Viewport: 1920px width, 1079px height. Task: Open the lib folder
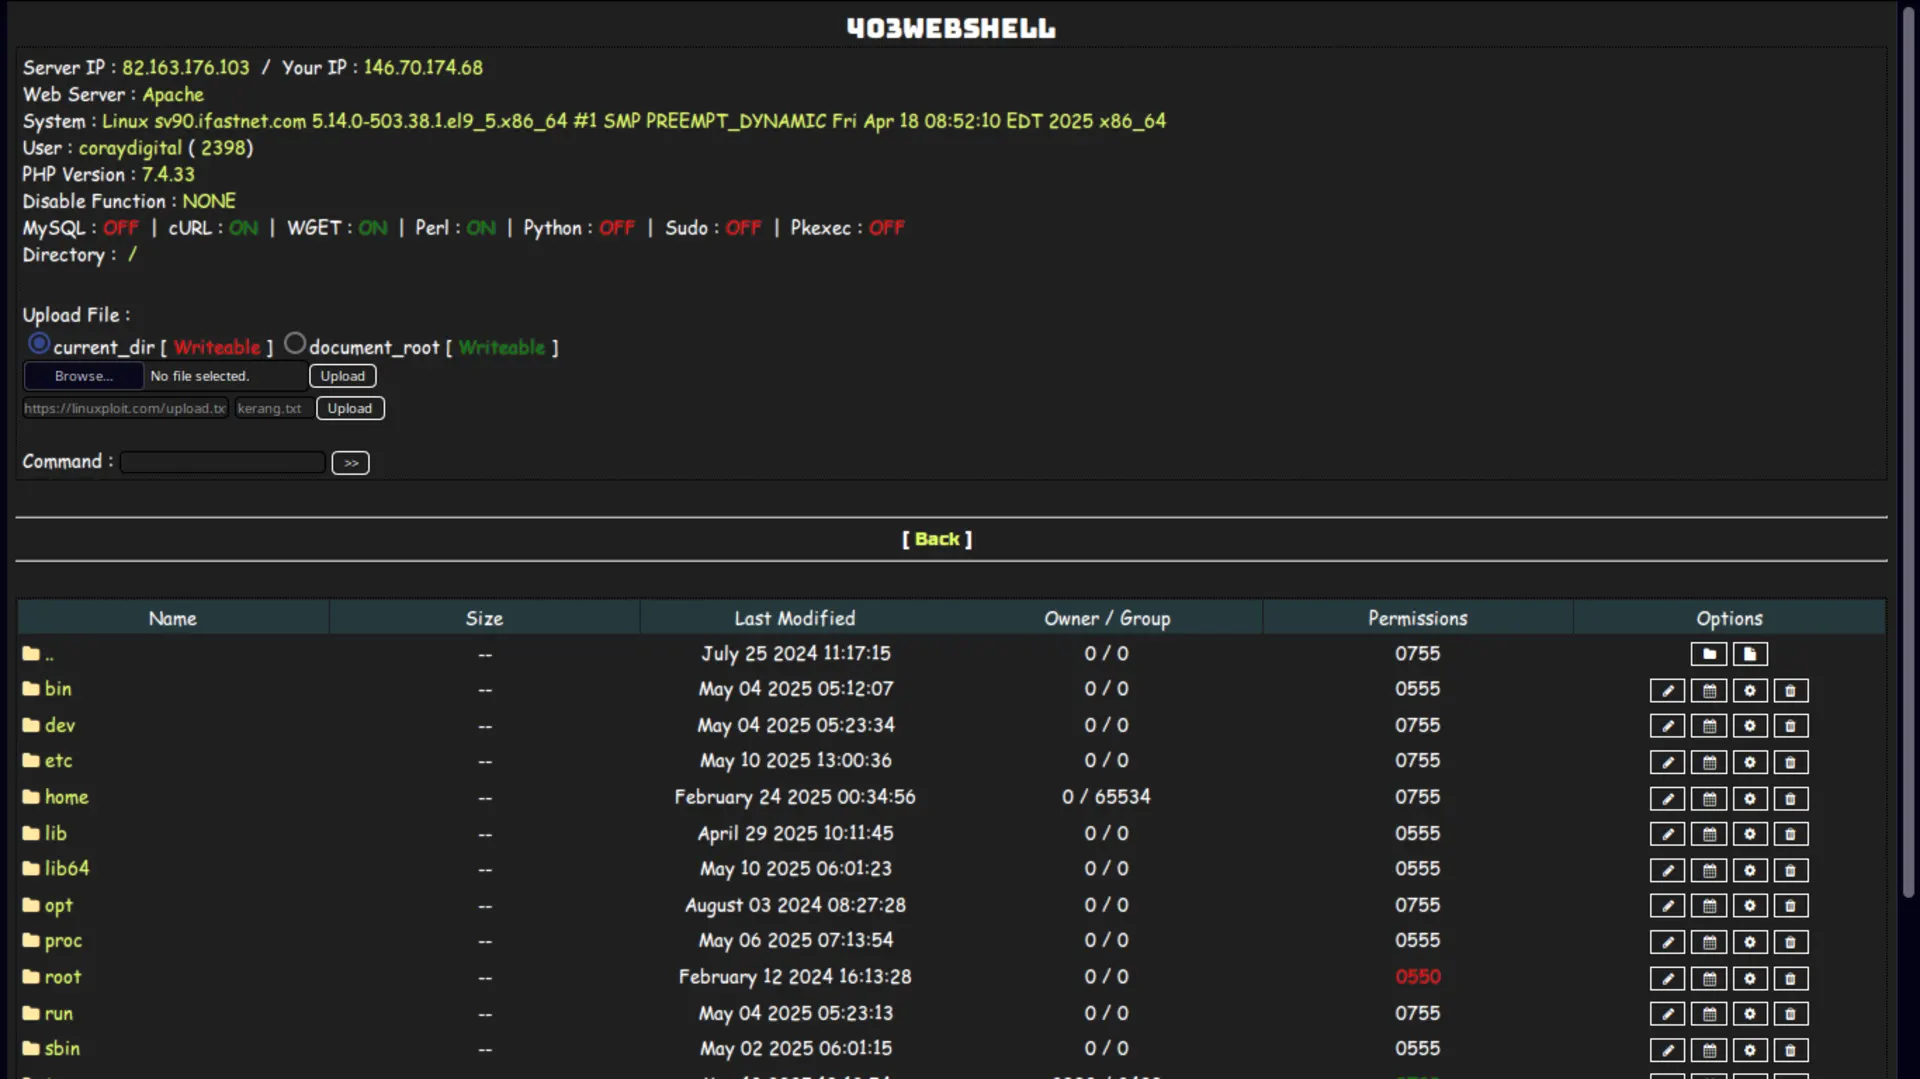point(56,833)
